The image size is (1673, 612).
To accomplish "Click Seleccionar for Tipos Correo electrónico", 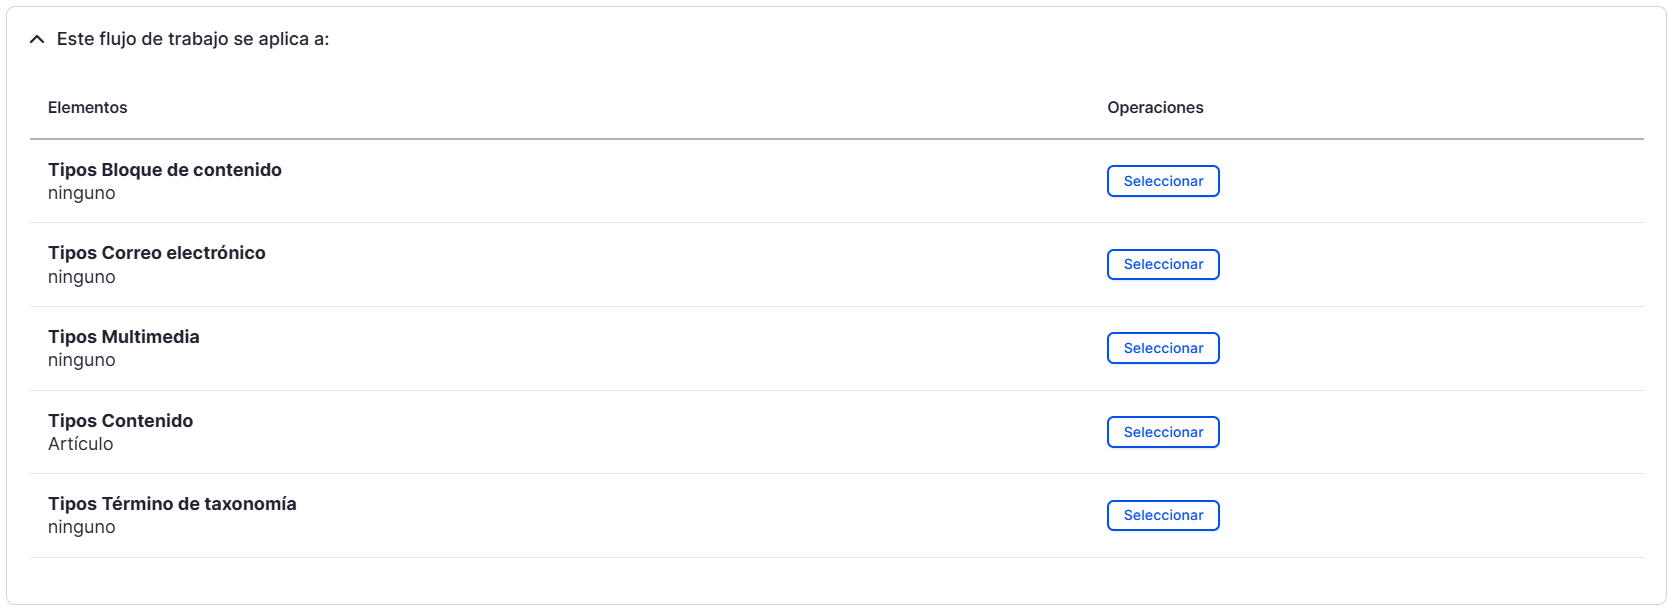I will click(x=1163, y=264).
